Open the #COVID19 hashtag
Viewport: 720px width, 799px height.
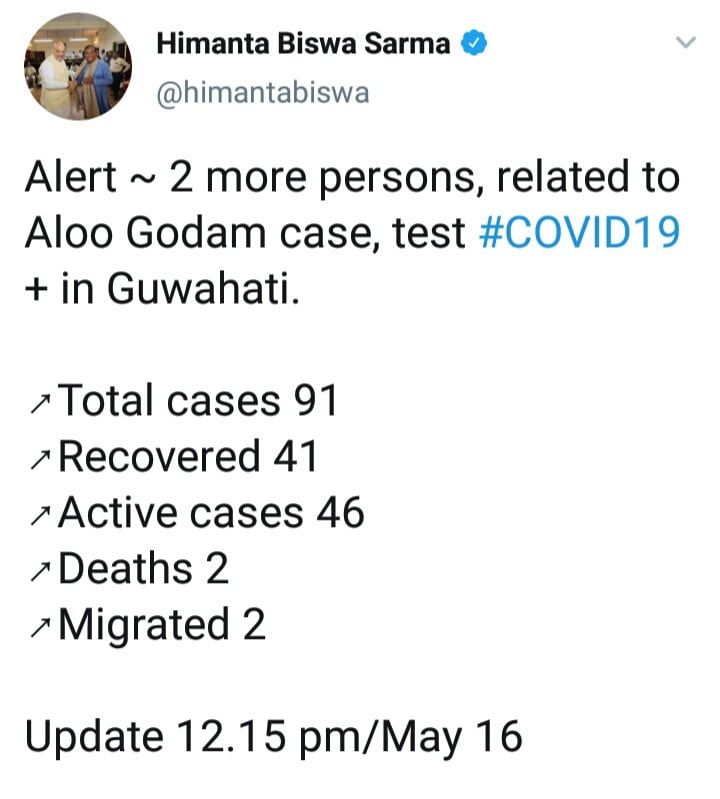pos(580,233)
